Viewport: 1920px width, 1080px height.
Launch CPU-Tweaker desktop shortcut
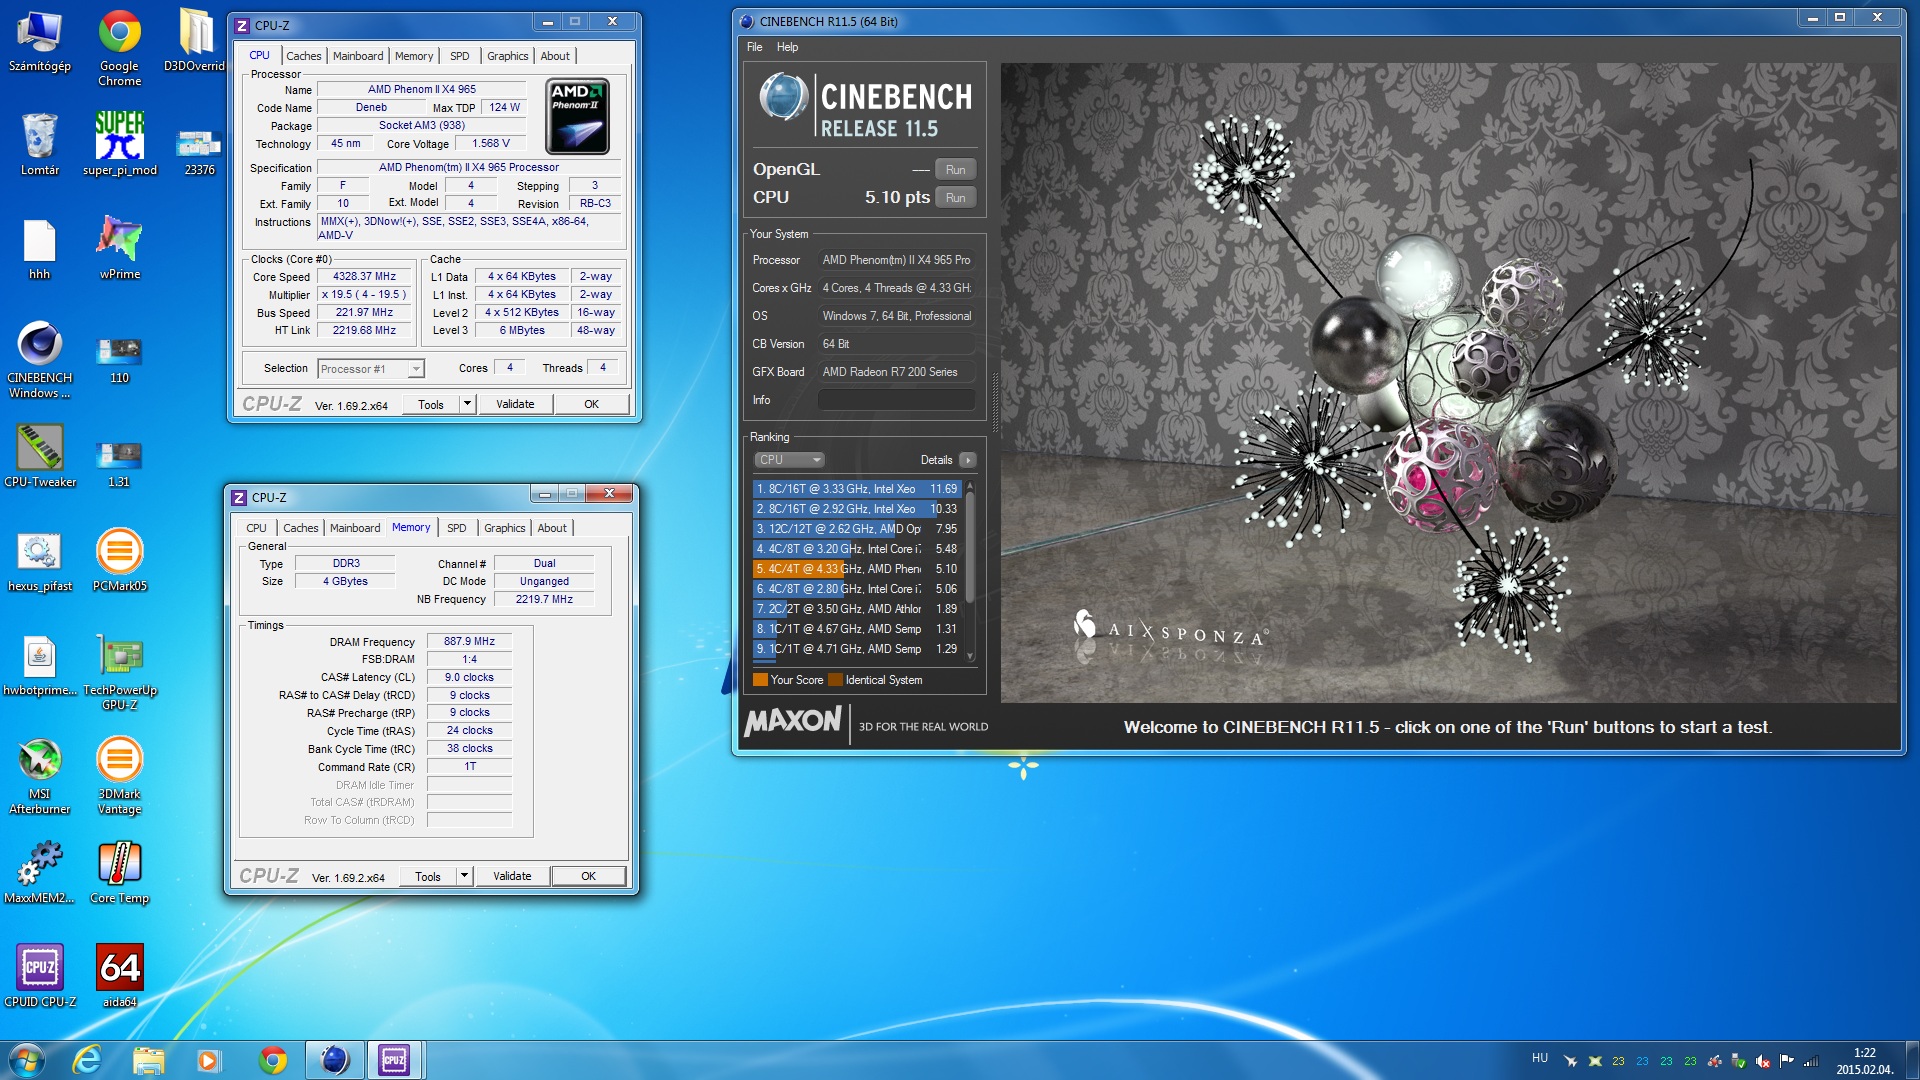tap(40, 456)
